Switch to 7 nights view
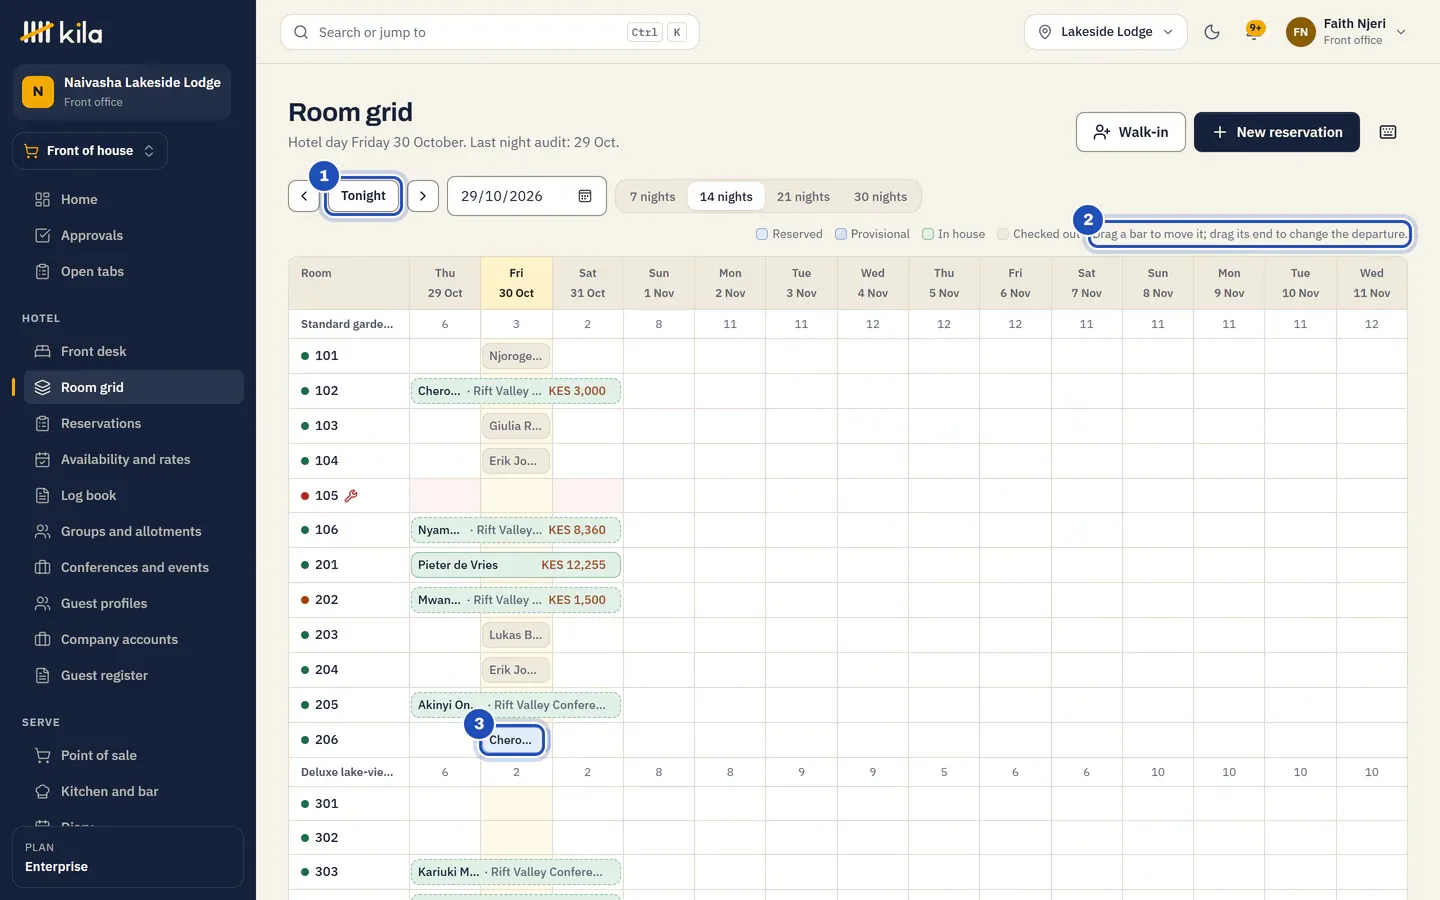 click(652, 196)
